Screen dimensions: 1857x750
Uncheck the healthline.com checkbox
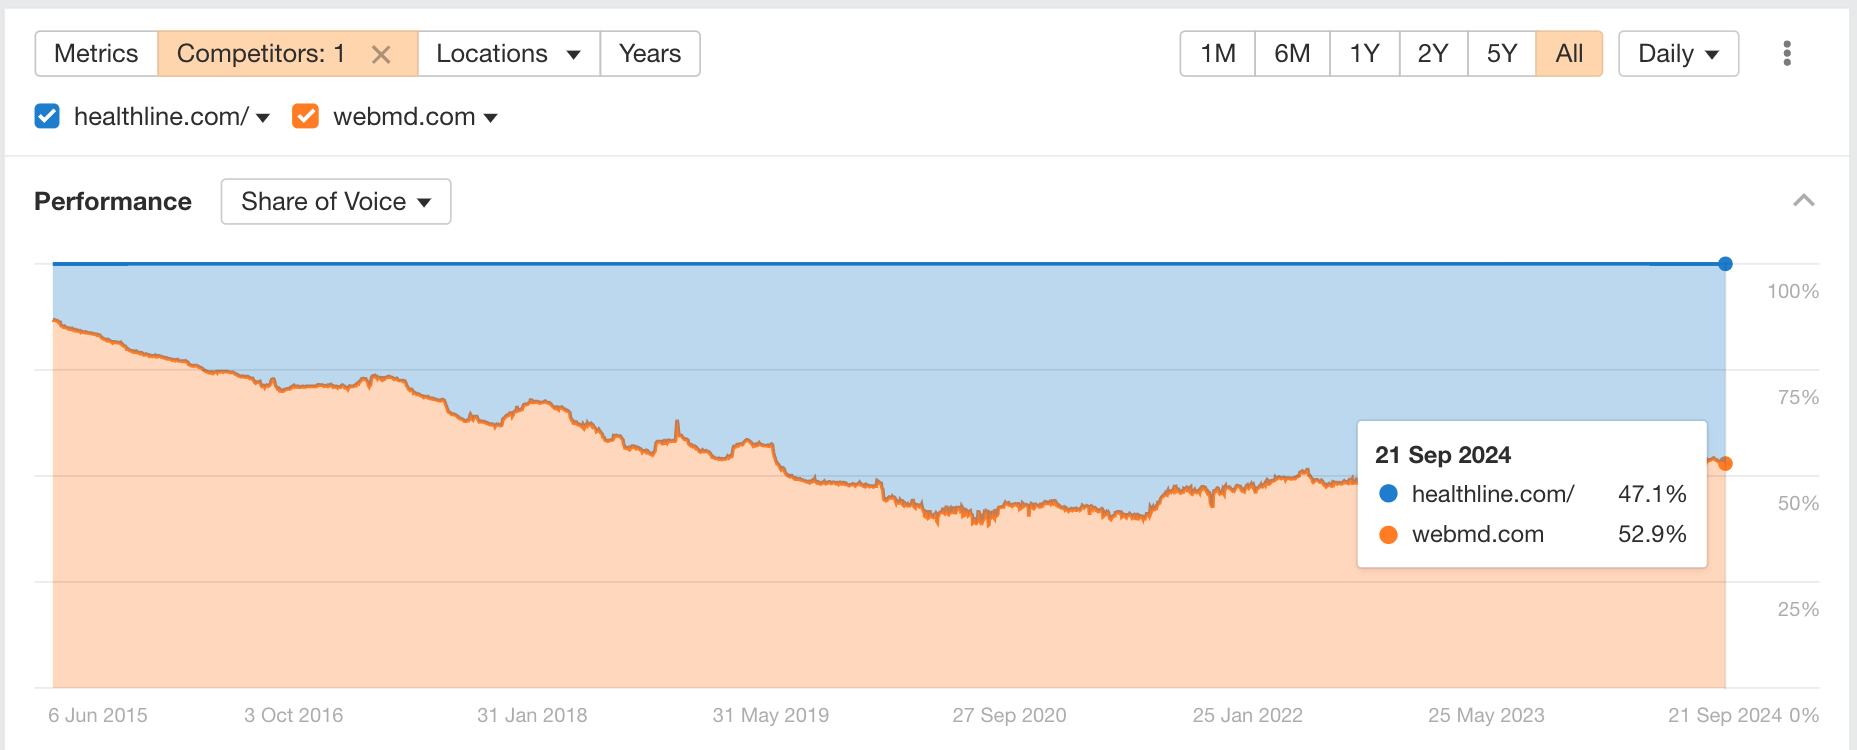(x=47, y=116)
